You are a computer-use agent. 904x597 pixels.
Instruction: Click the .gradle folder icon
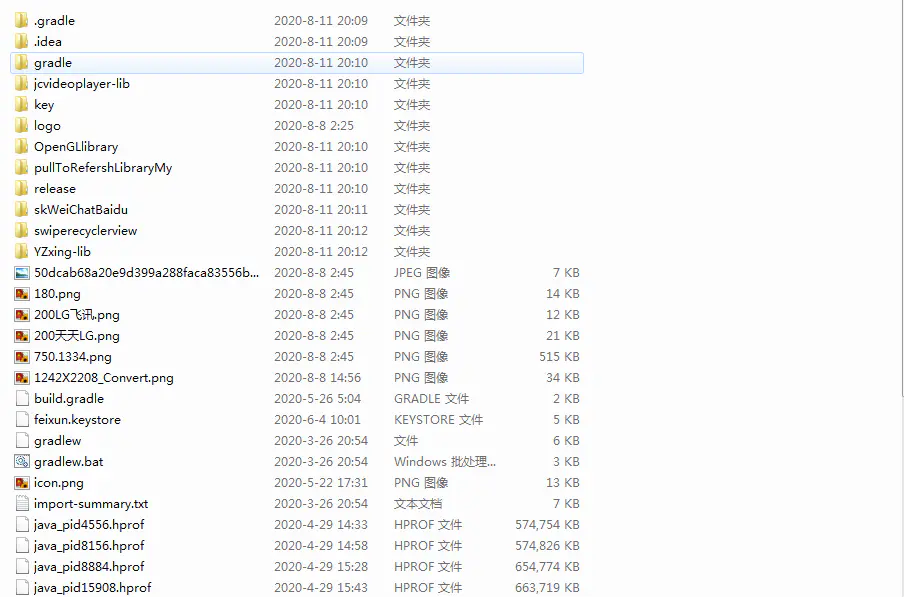(x=22, y=20)
